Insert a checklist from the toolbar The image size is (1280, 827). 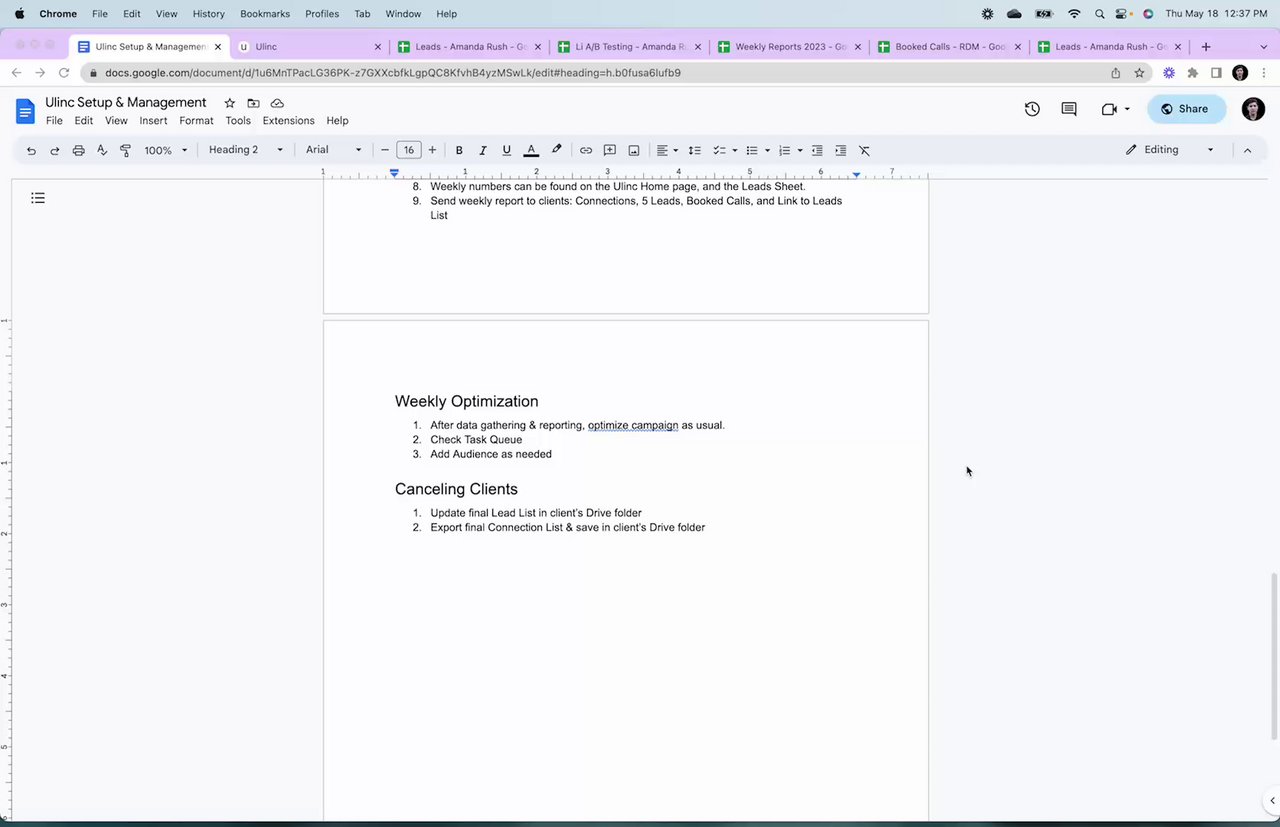coord(719,150)
